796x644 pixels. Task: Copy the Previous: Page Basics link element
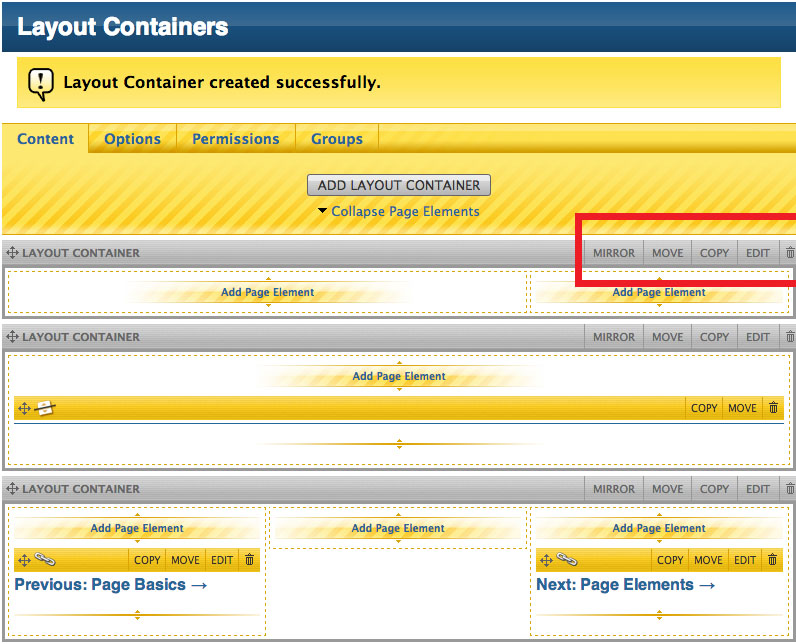pyautogui.click(x=147, y=560)
